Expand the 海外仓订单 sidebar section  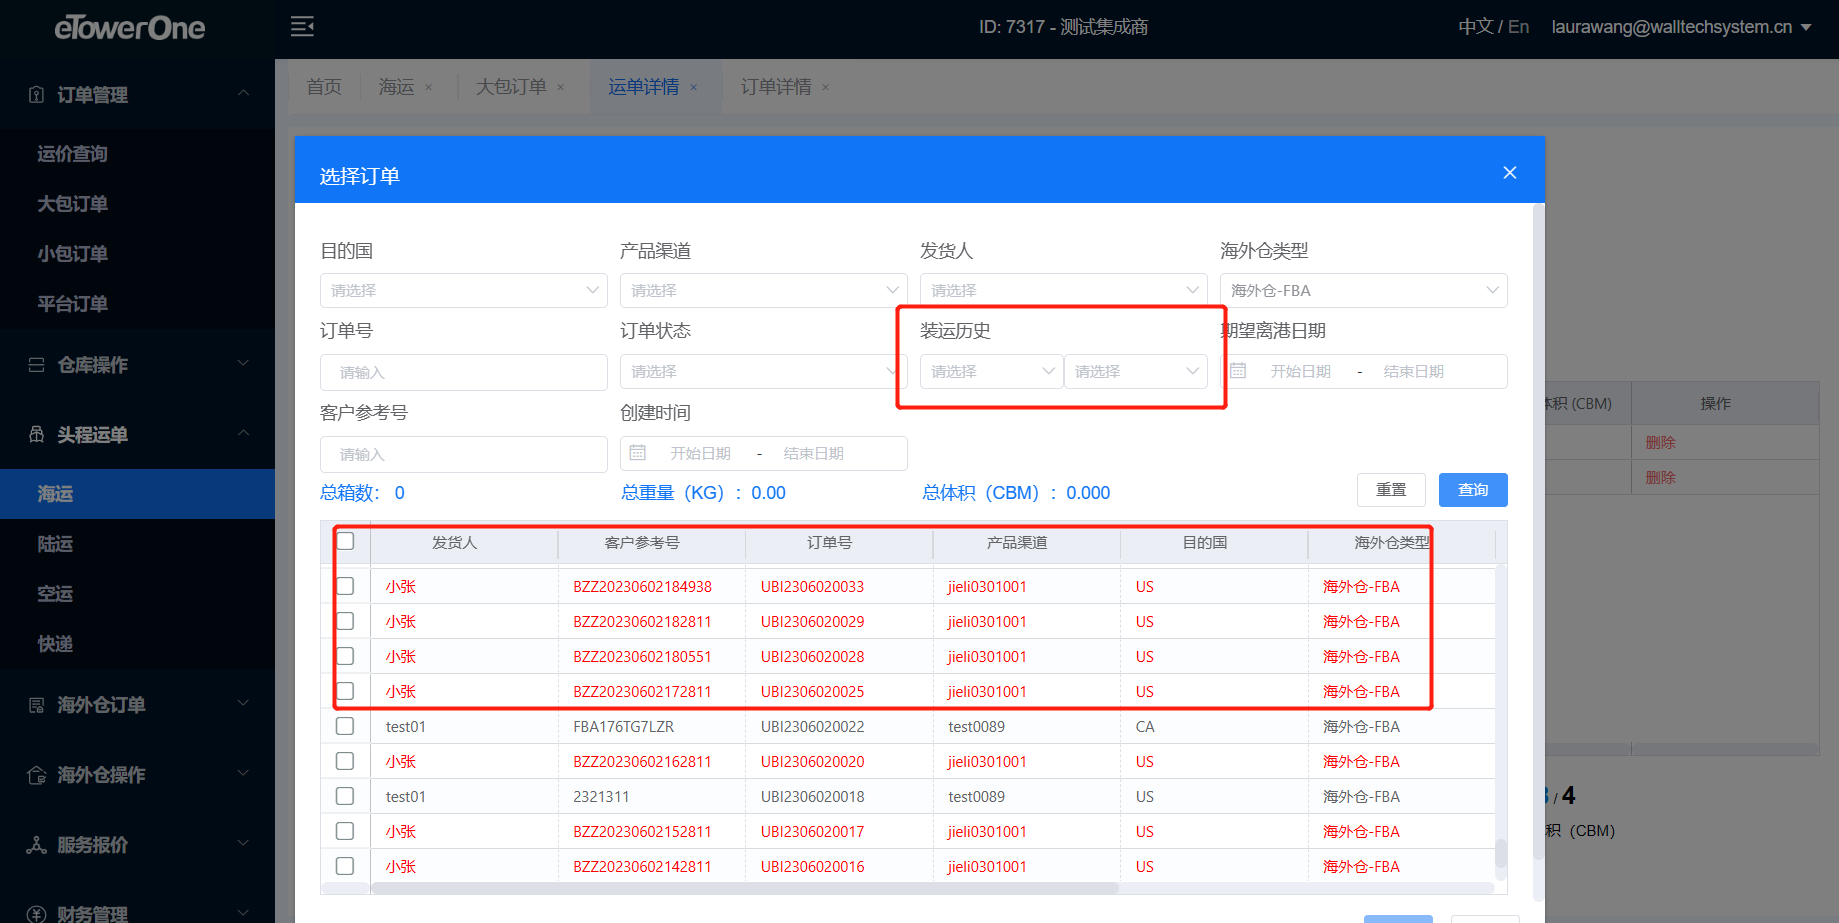point(243,703)
